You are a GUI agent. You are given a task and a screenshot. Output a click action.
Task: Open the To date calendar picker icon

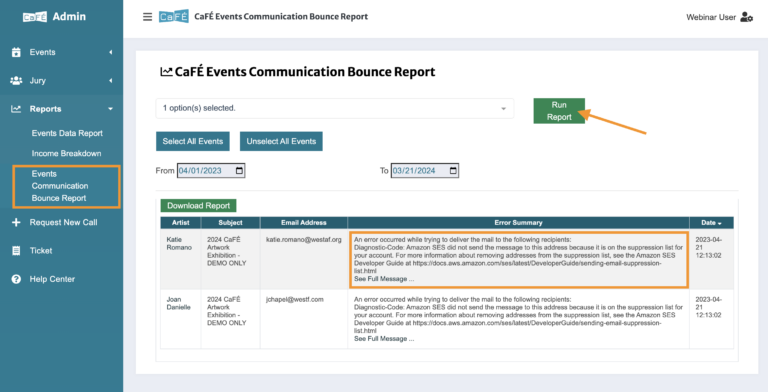[453, 171]
